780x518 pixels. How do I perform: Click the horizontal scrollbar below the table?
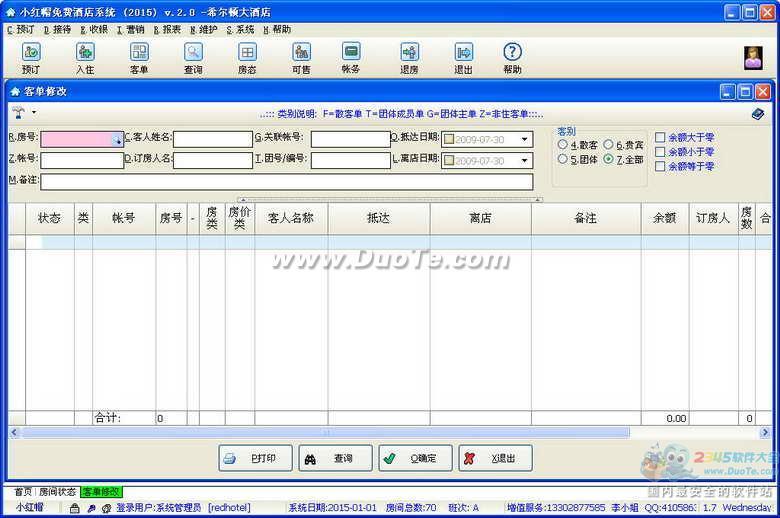click(325, 432)
